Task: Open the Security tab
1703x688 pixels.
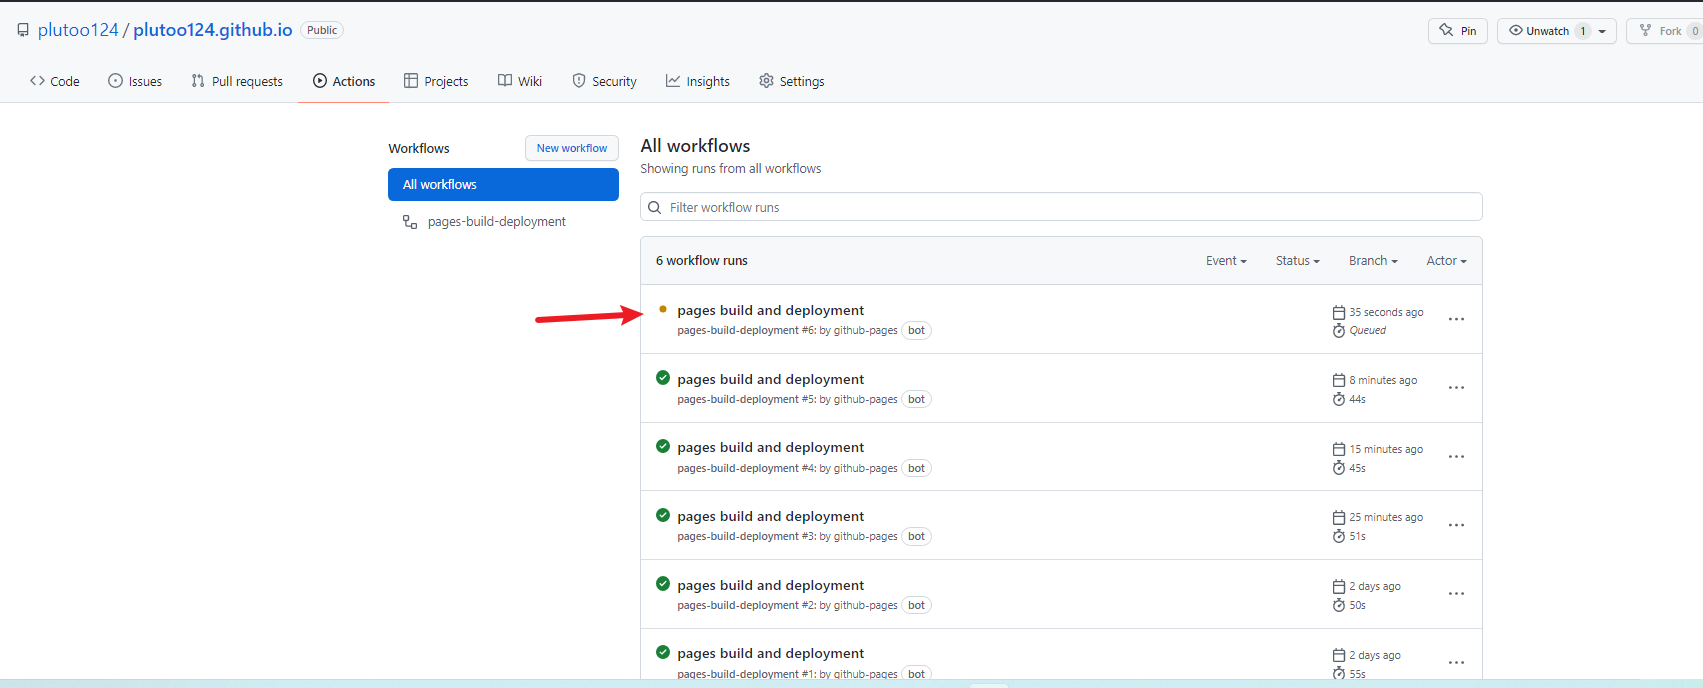Action: (x=604, y=81)
